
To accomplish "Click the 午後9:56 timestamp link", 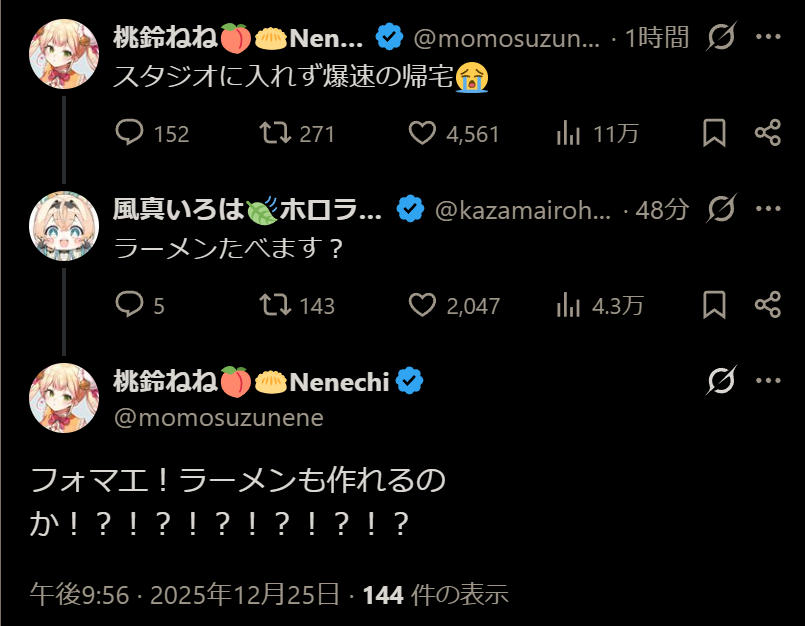I will pos(80,596).
